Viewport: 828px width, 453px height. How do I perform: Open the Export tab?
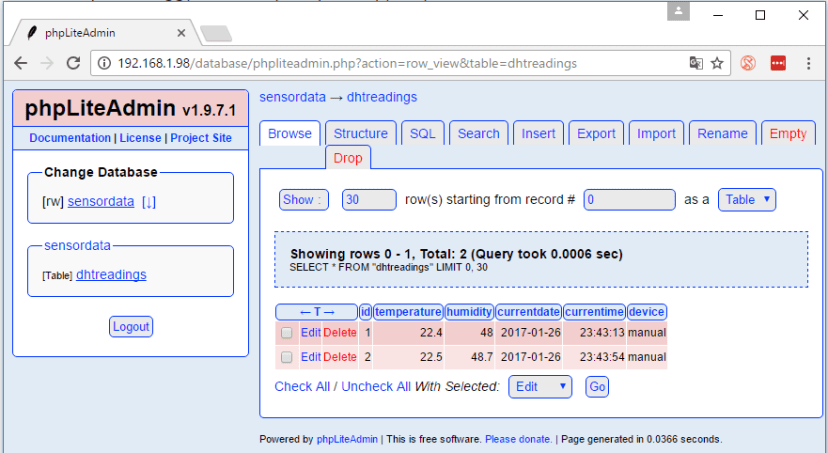coord(596,134)
